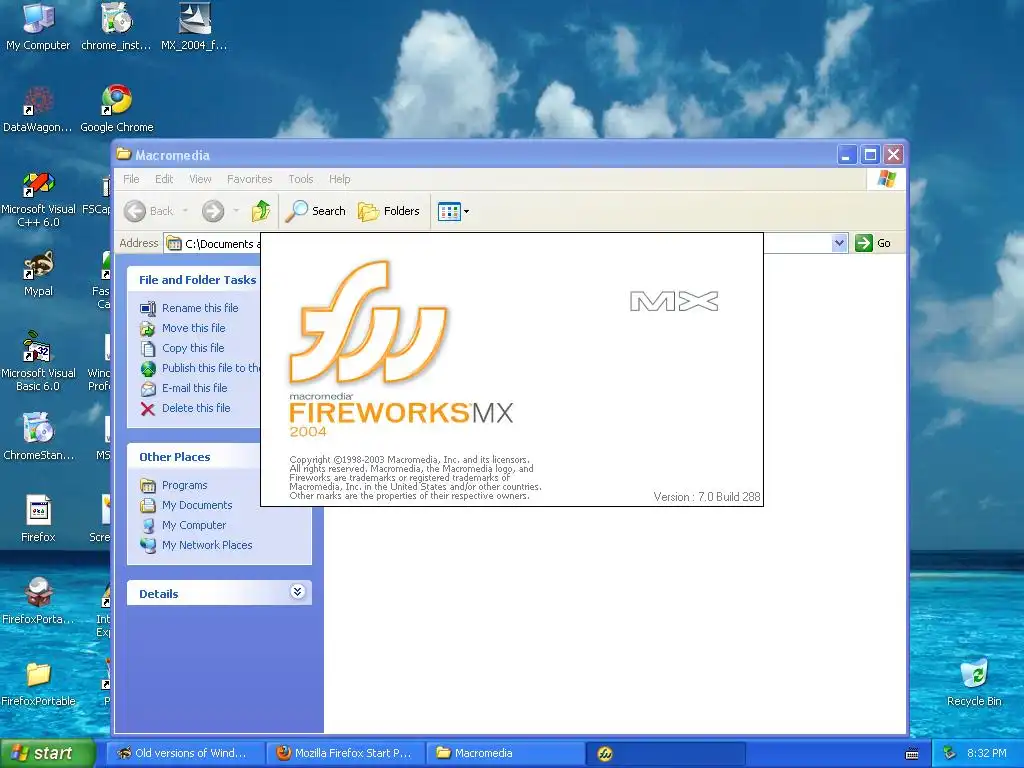Open Recycle Bin on desktop

point(974,682)
